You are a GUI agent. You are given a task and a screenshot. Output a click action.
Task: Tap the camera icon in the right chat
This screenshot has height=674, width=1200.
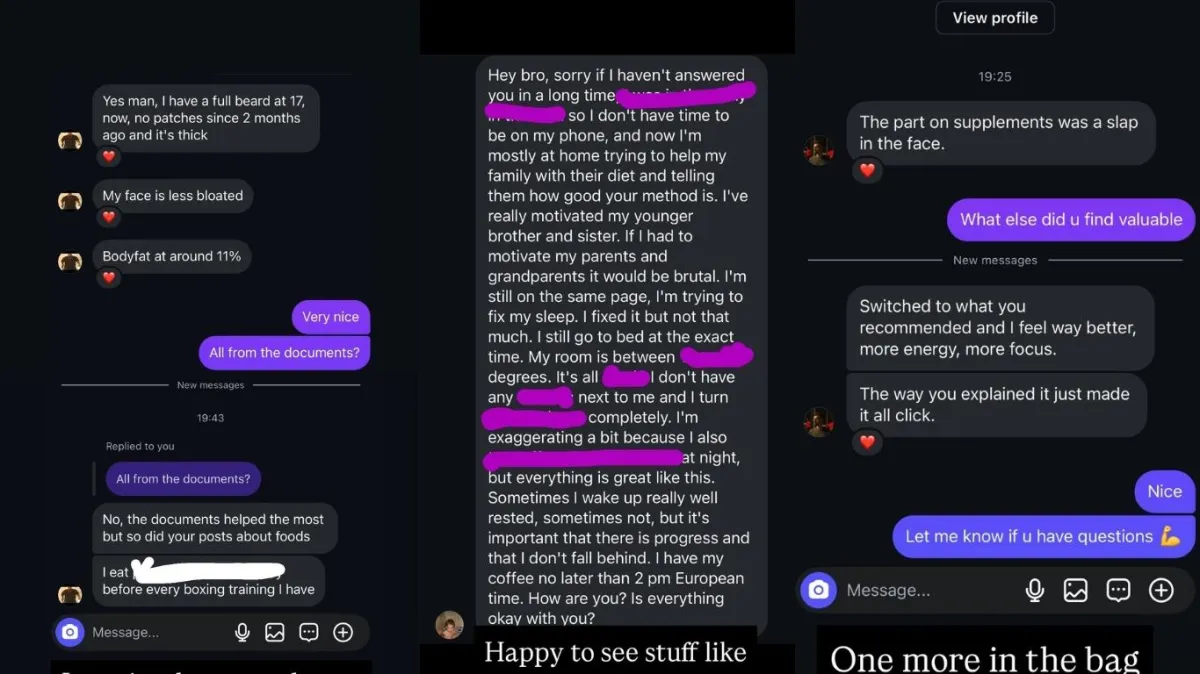coord(818,590)
